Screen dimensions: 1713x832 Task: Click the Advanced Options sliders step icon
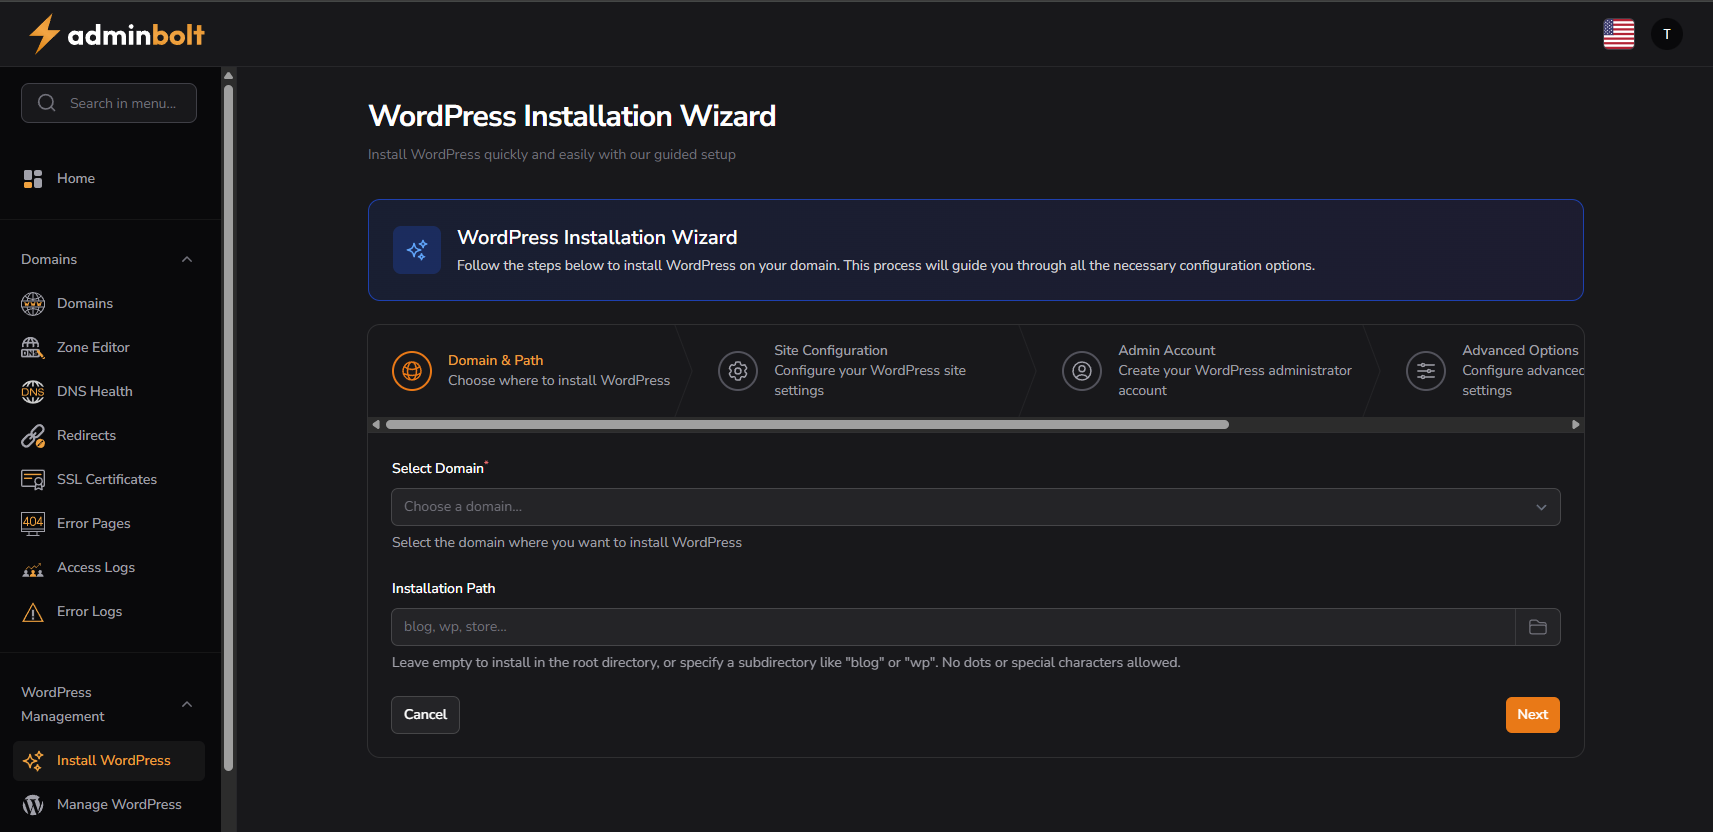(x=1426, y=371)
